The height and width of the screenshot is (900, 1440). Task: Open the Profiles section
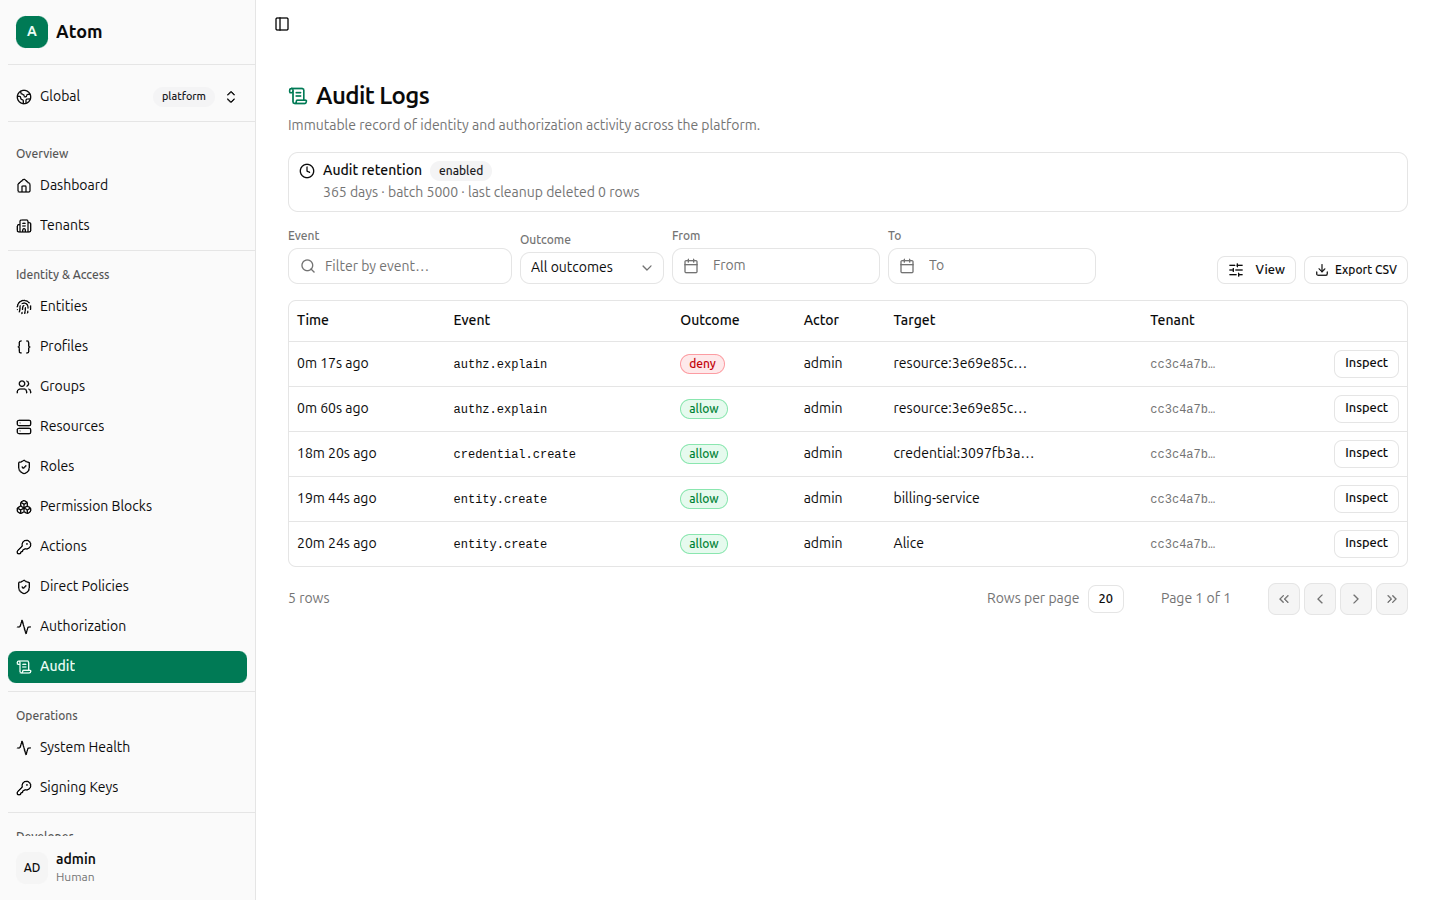128,347
